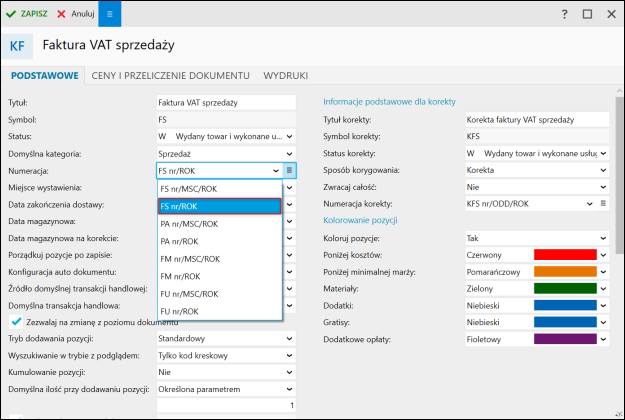Open the help question mark icon
This screenshot has width=625, height=420.
pos(564,14)
